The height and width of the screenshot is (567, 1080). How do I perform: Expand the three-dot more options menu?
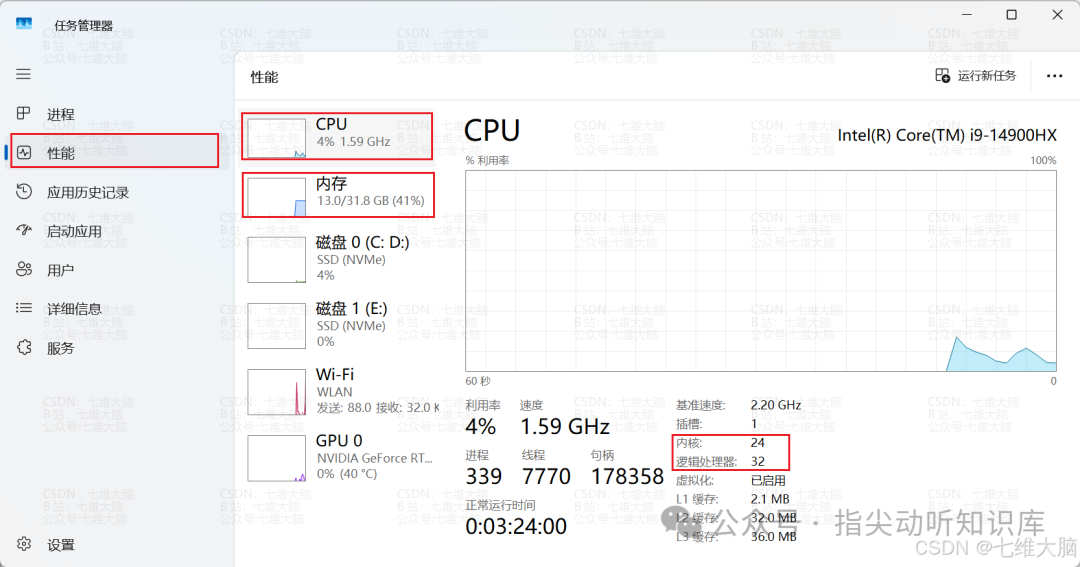click(1054, 76)
